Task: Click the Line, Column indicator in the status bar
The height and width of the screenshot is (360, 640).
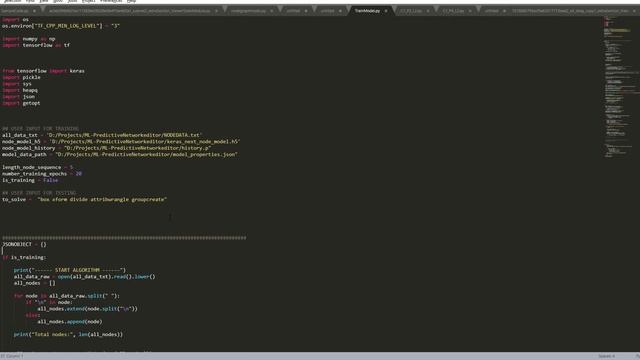Action: click(12, 356)
